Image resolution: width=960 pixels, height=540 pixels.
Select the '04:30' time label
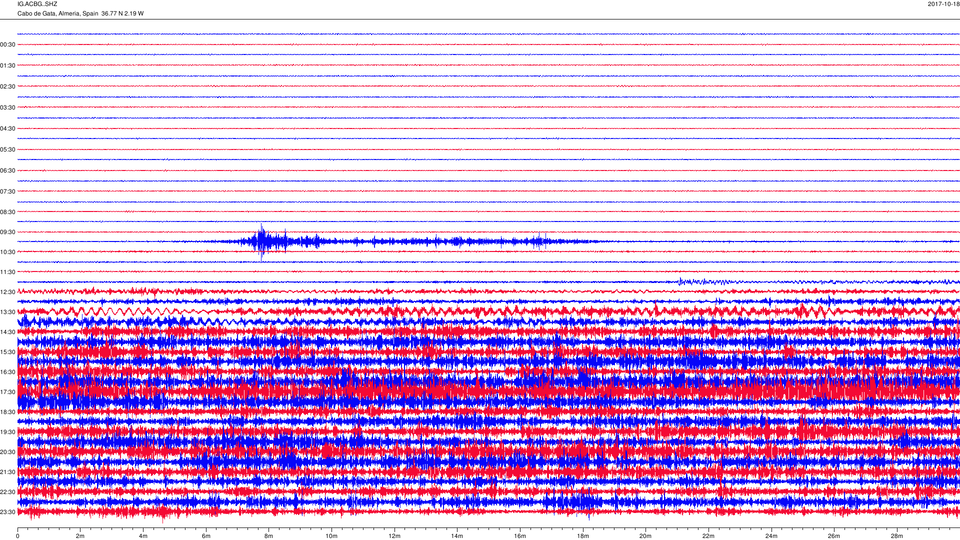pyautogui.click(x=8, y=129)
